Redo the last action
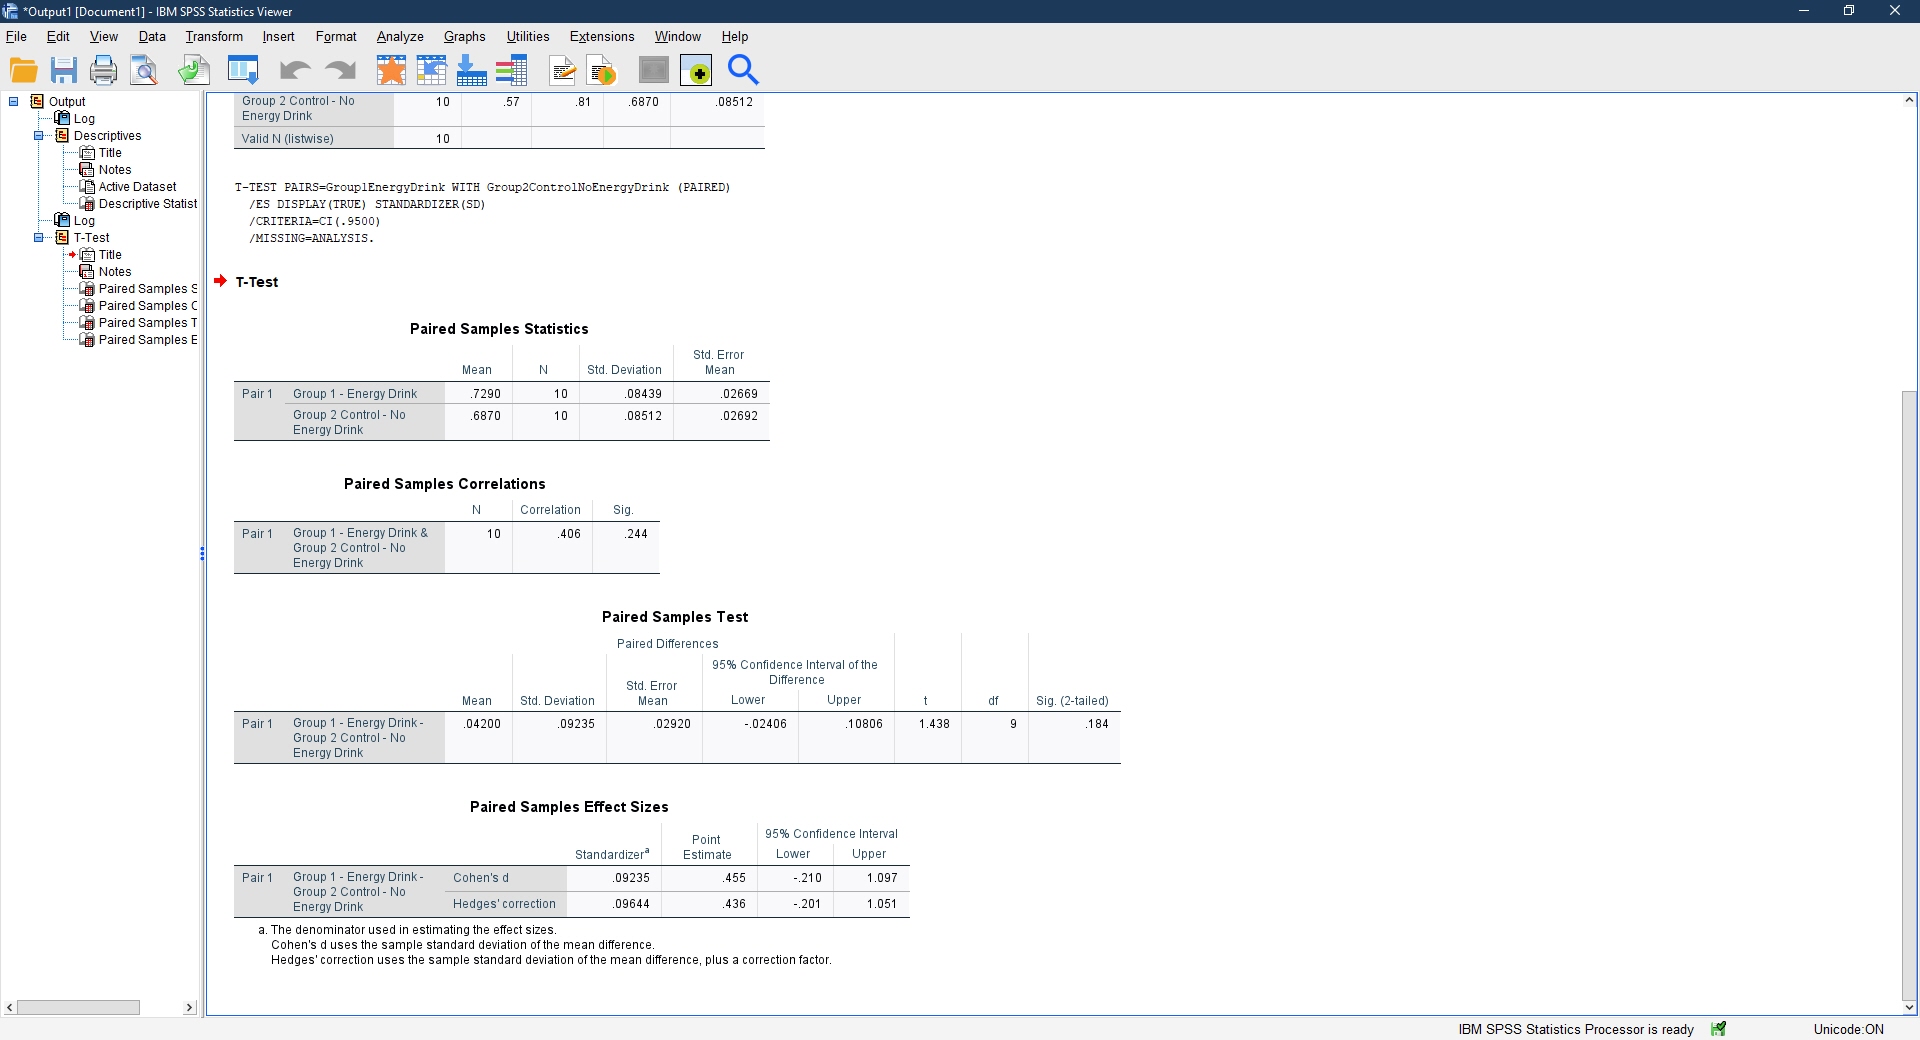 pos(341,70)
